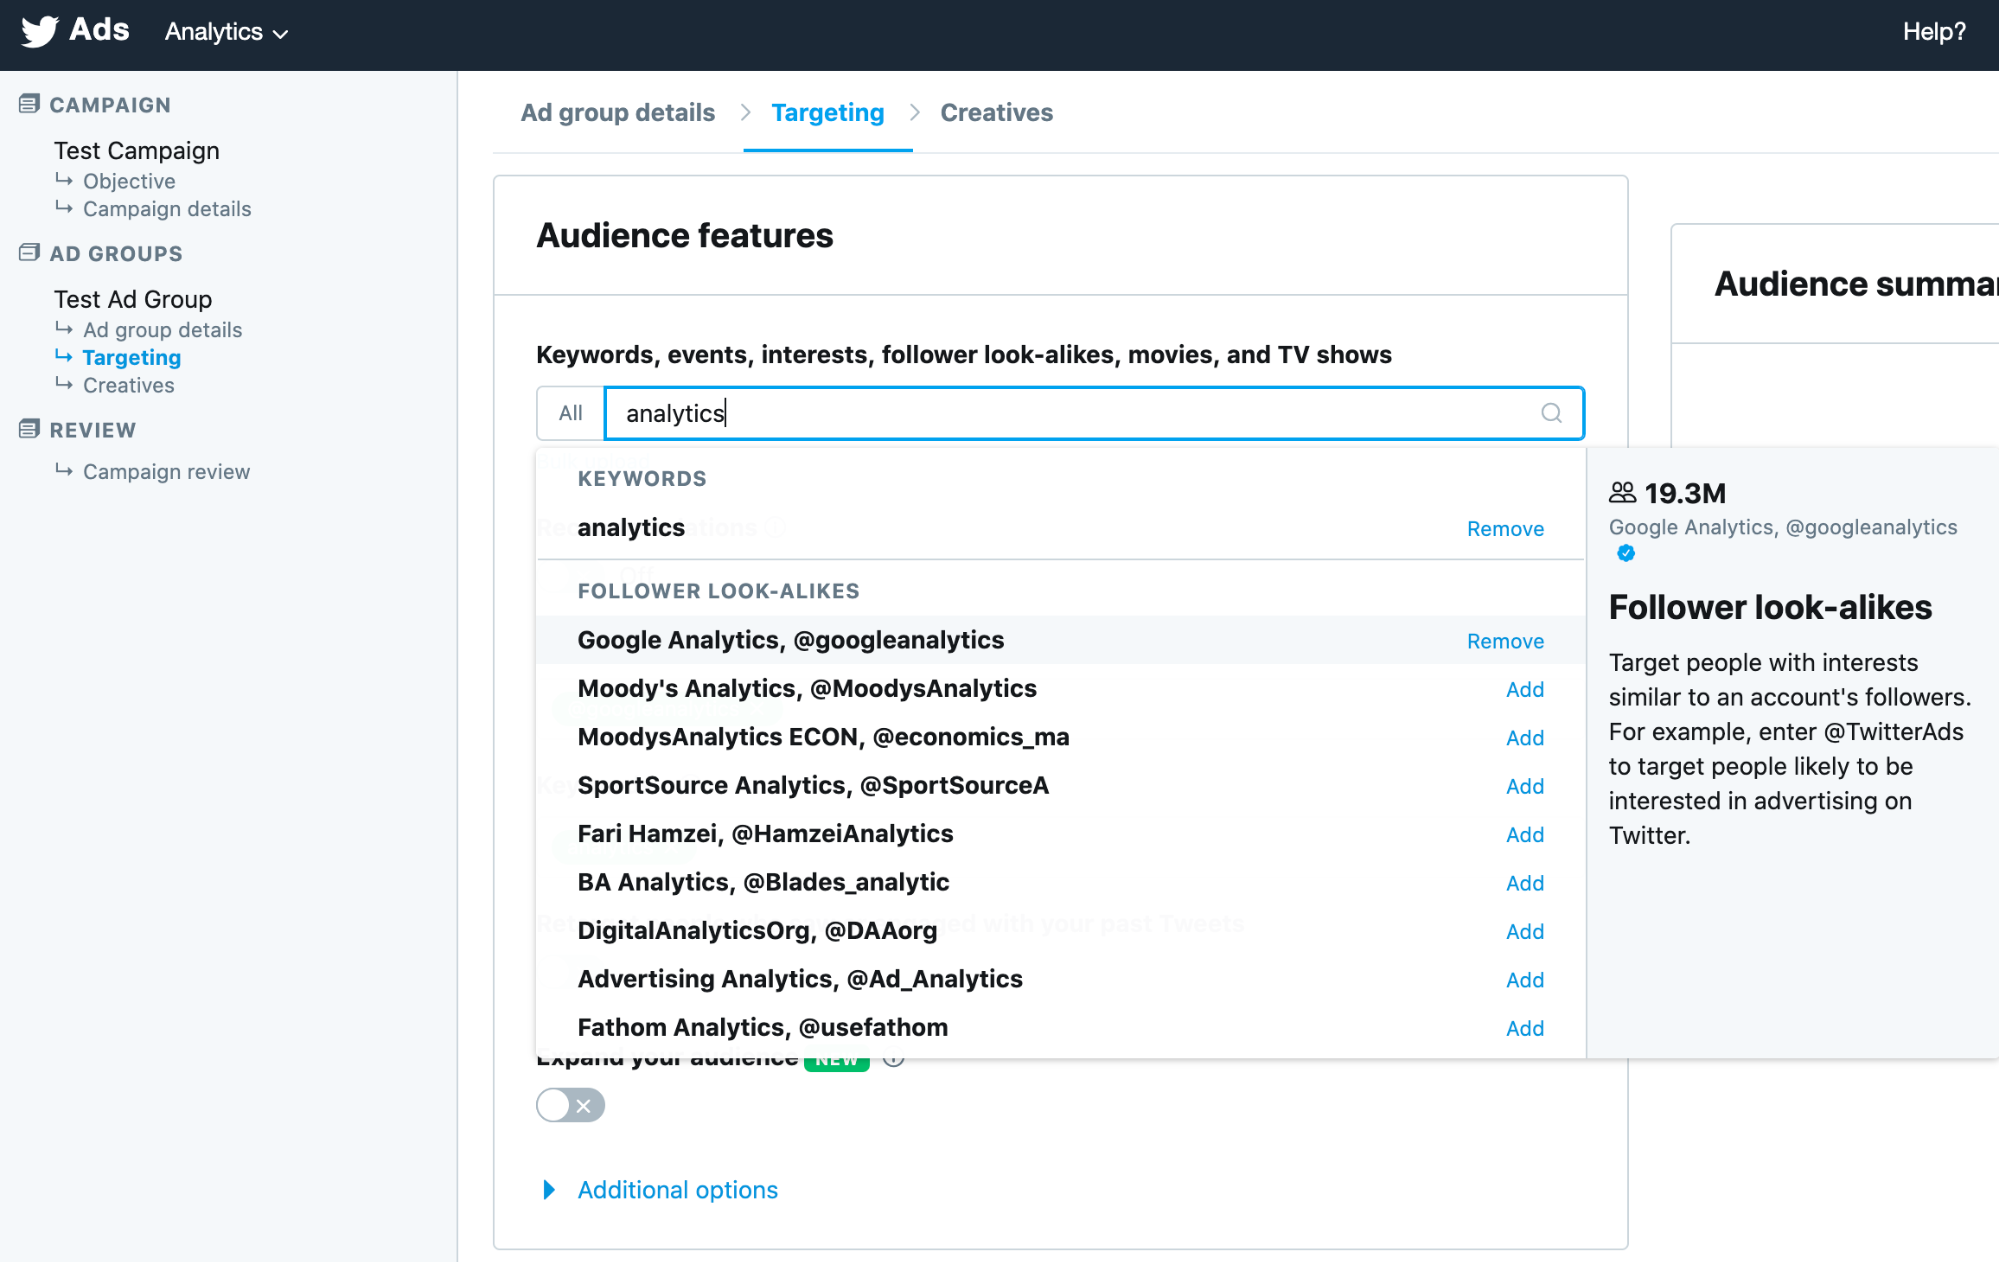Click the search magnifier icon
Image resolution: width=1999 pixels, height=1263 pixels.
pyautogui.click(x=1551, y=413)
